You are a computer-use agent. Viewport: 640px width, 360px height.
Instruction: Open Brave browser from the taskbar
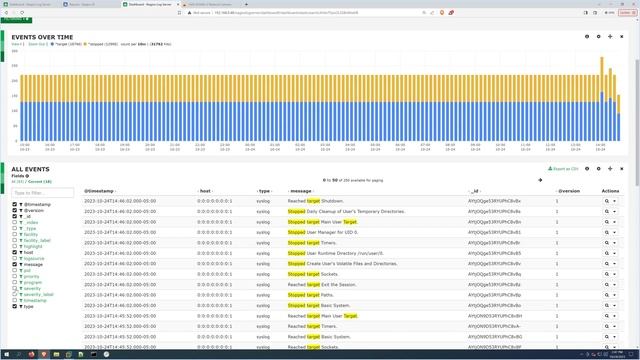pos(44,354)
